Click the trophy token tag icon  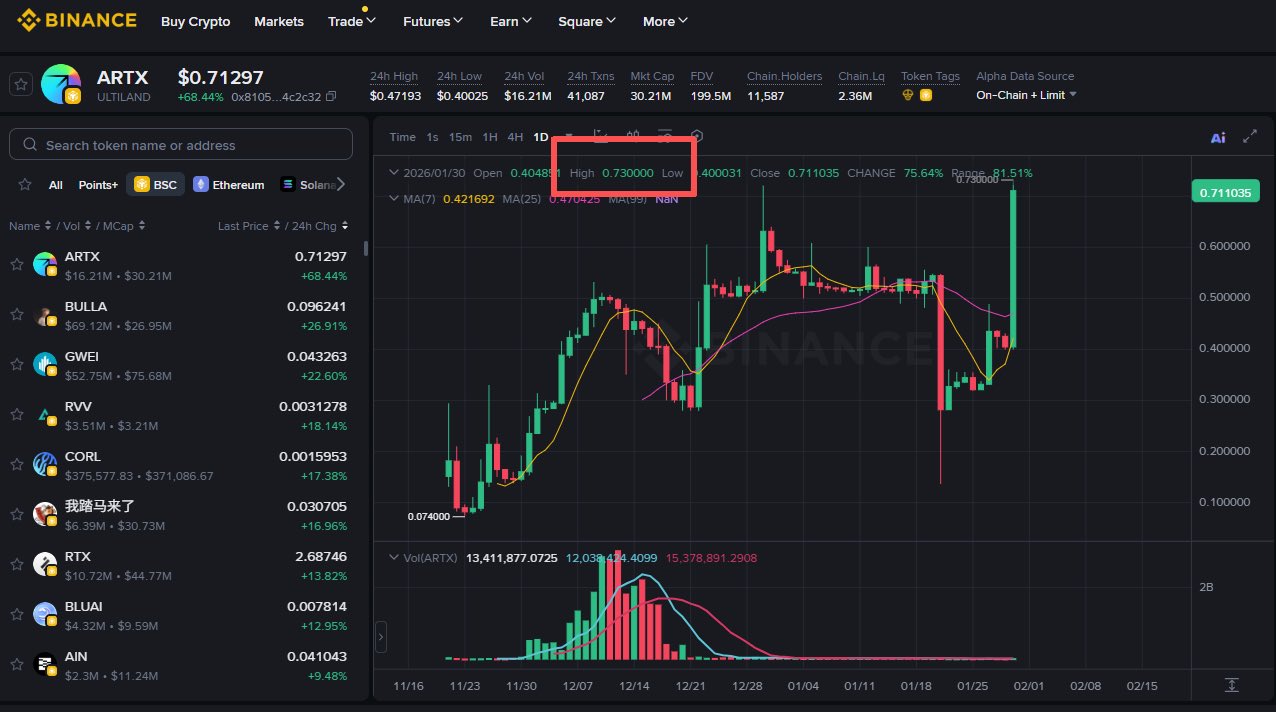point(908,96)
